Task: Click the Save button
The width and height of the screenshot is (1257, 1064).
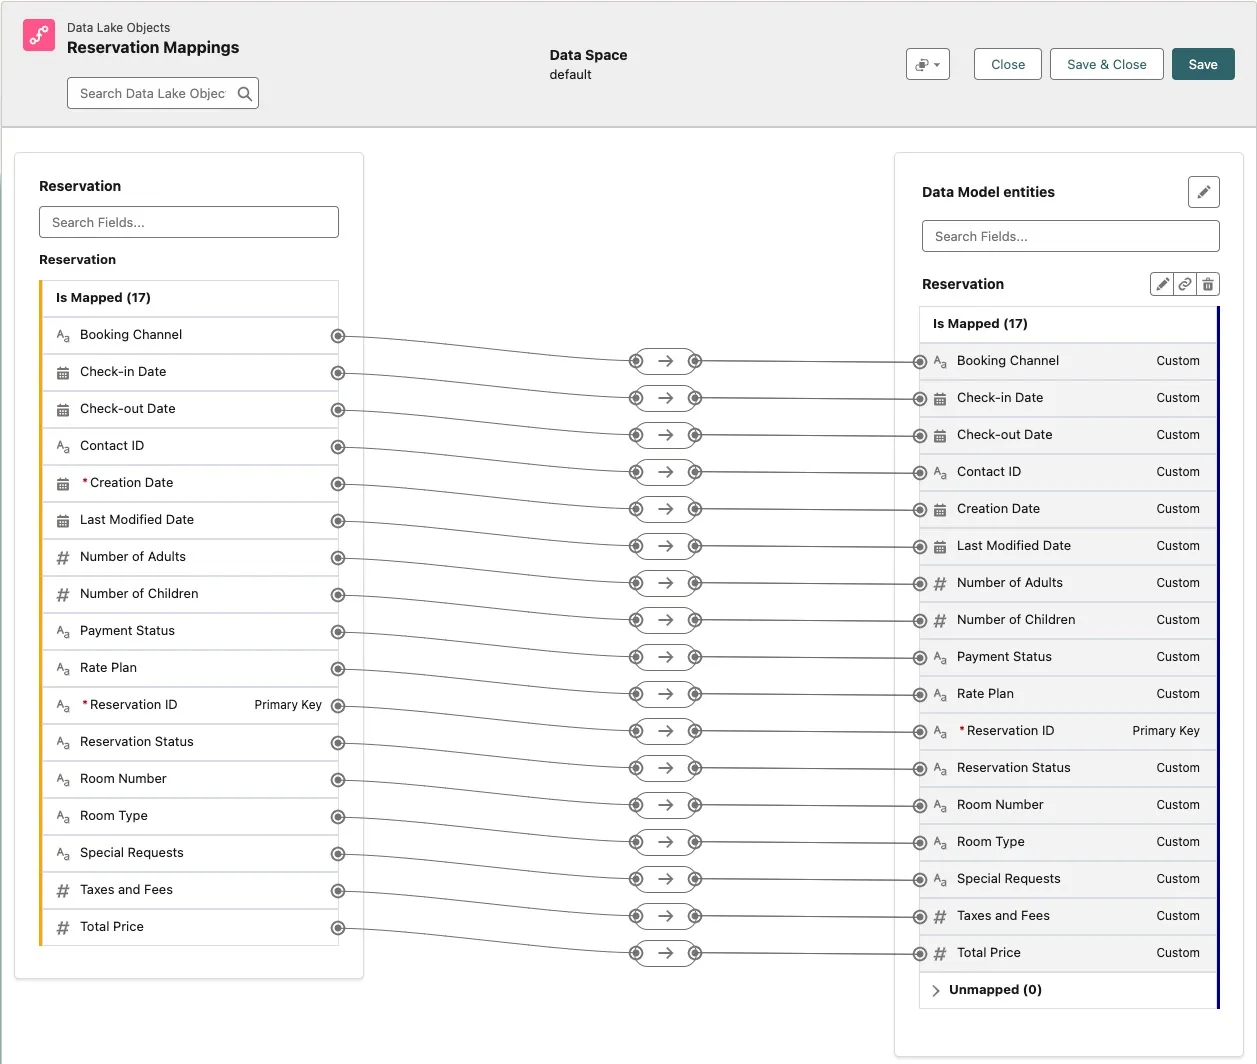Action: click(x=1202, y=65)
